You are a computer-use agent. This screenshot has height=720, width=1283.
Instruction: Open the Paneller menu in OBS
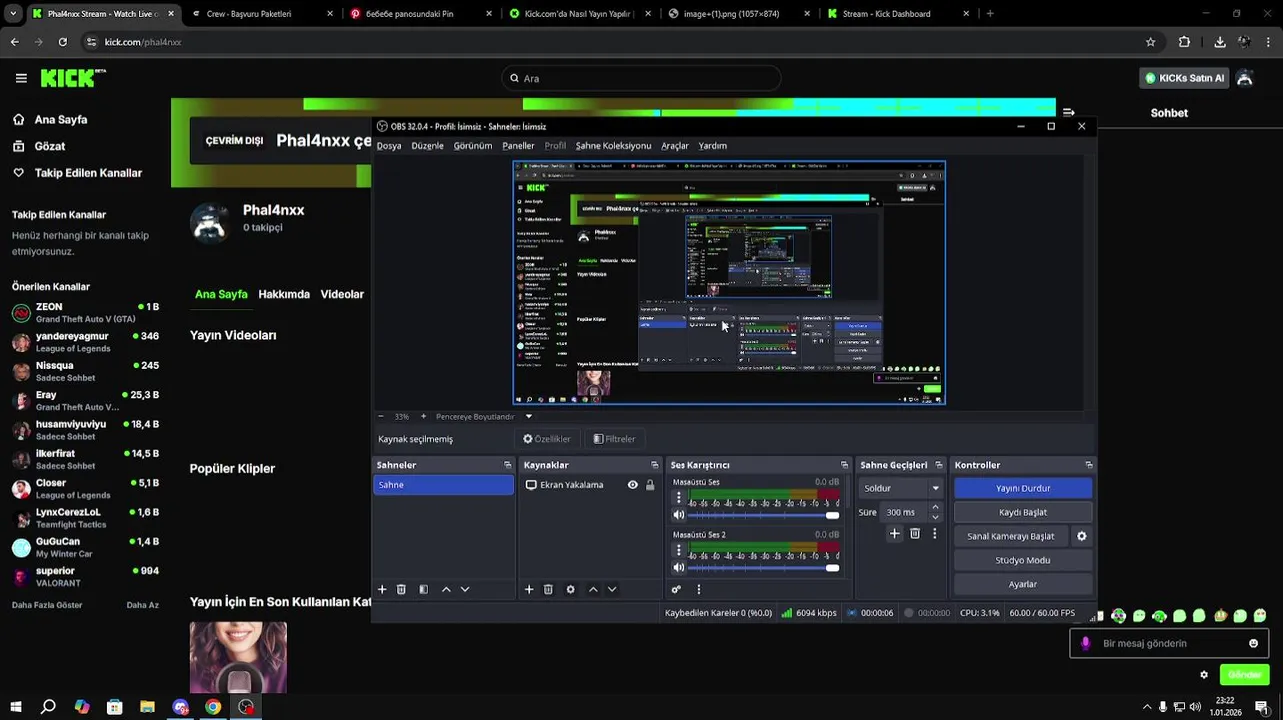coord(518,146)
